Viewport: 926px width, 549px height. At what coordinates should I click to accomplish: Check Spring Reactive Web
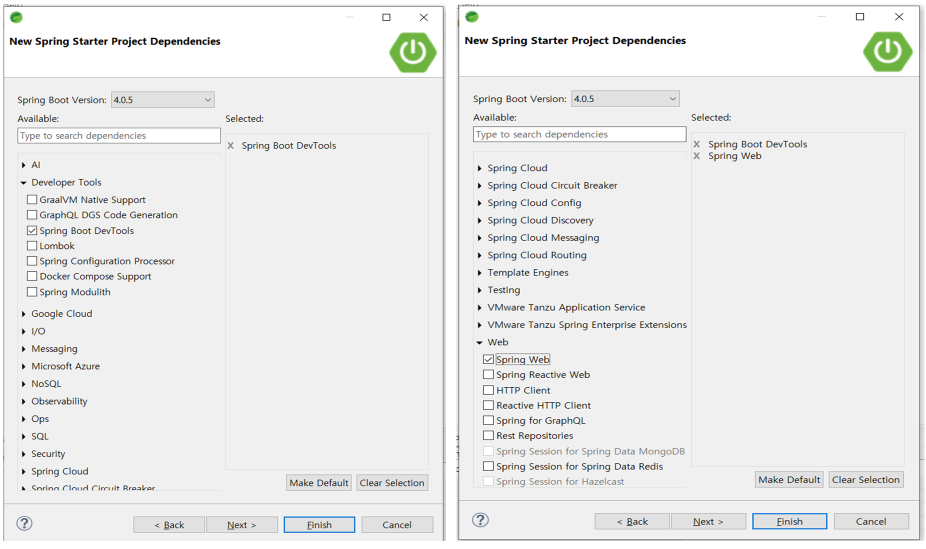point(488,374)
